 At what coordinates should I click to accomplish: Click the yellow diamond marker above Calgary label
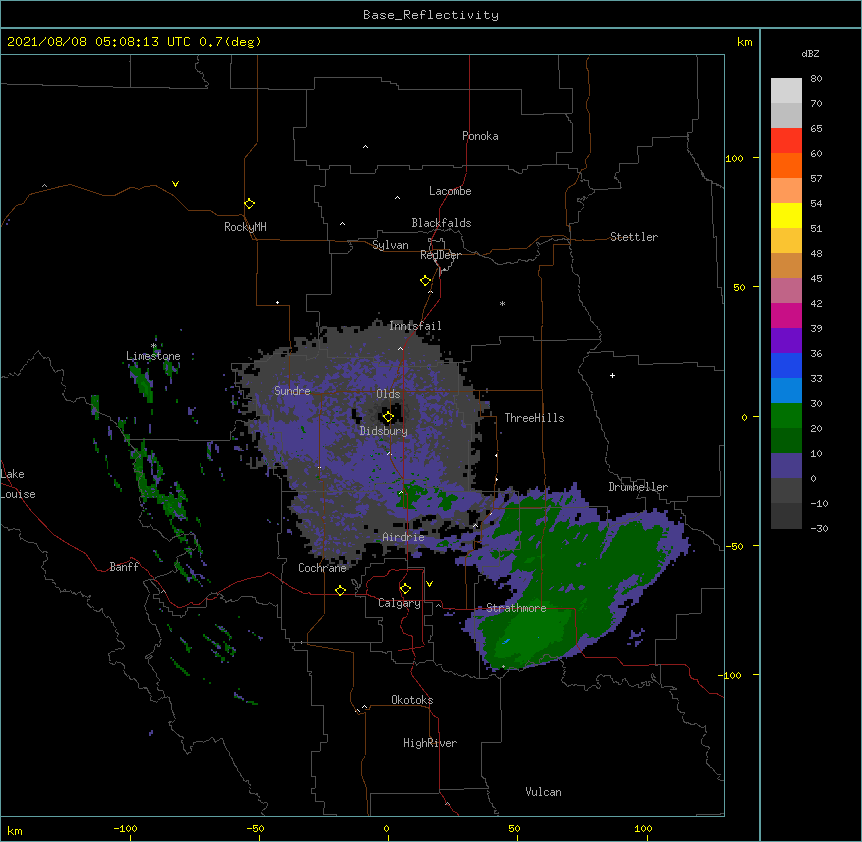point(405,589)
